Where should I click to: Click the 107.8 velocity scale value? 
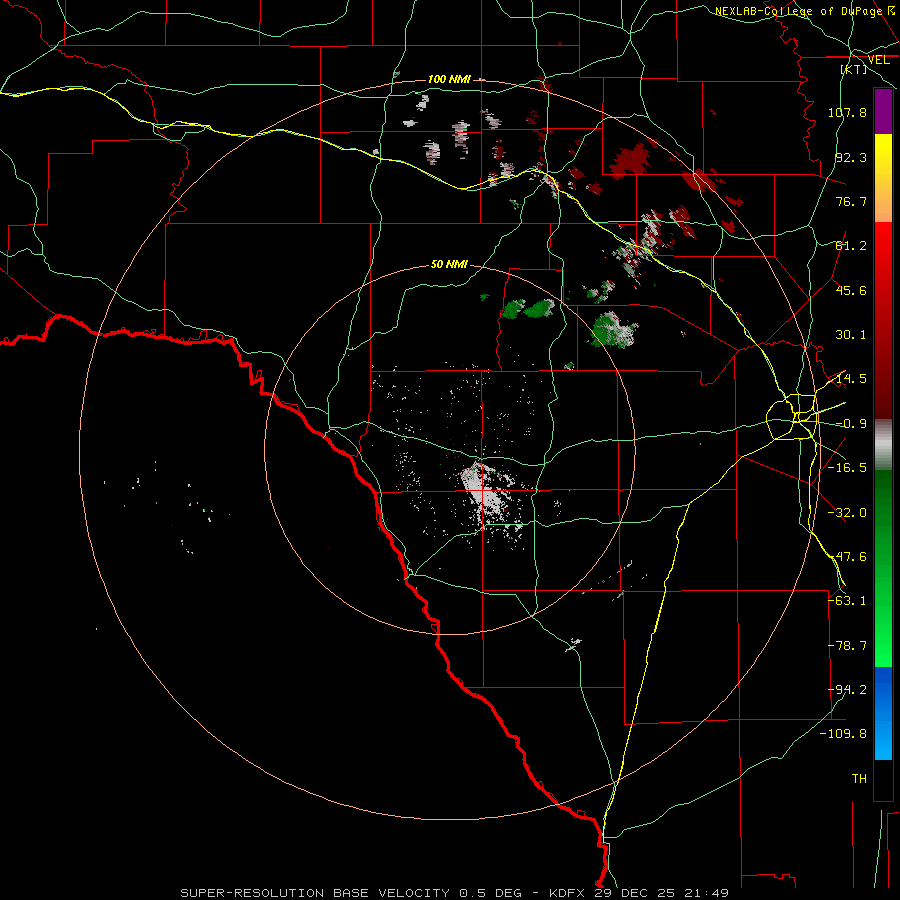847,112
